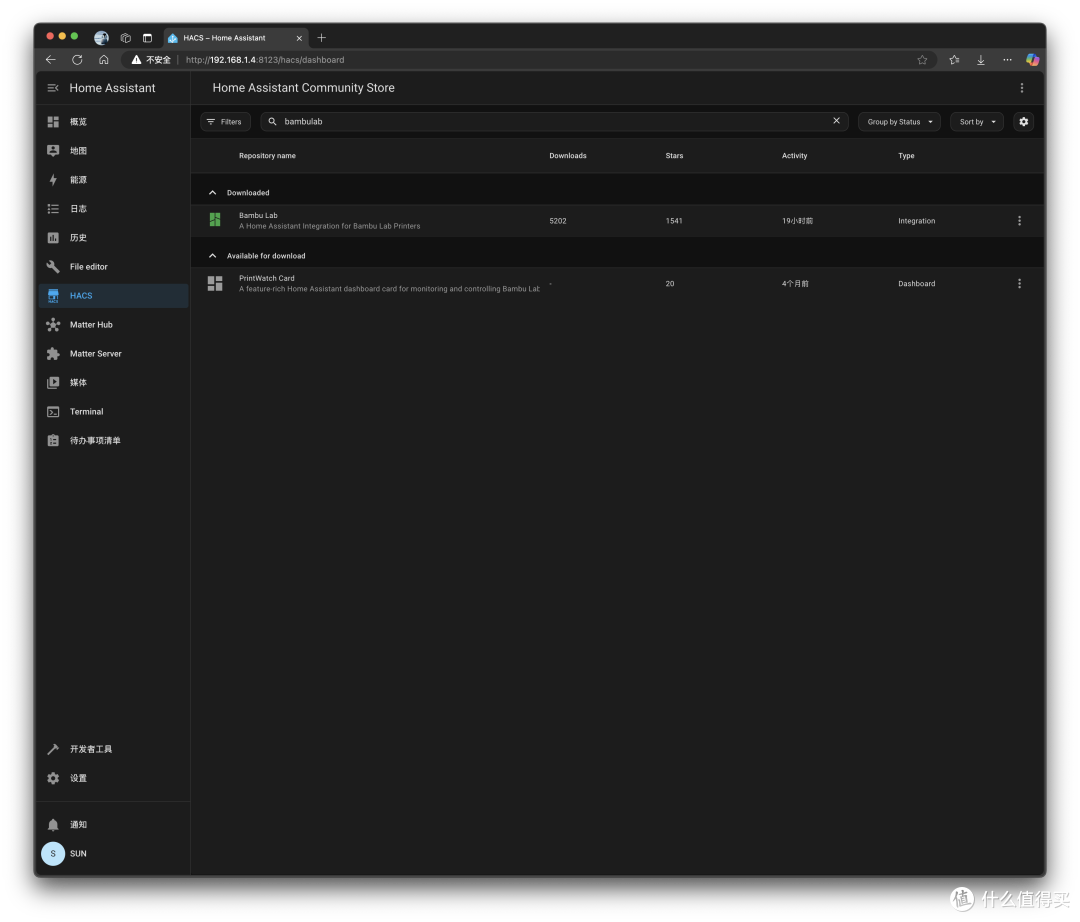Clear the bambulab search text

pyautogui.click(x=836, y=121)
